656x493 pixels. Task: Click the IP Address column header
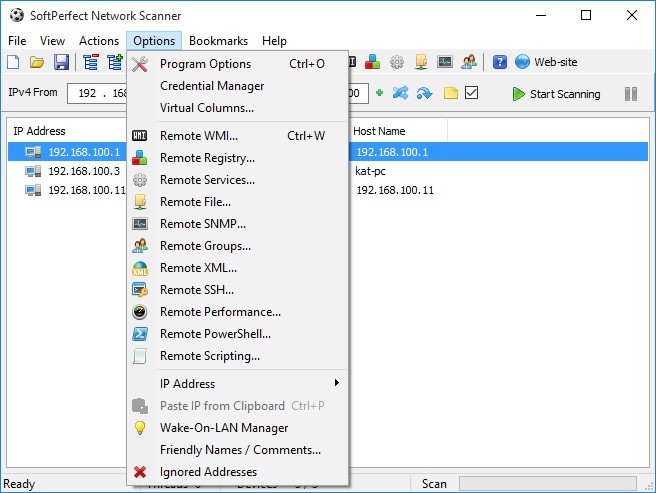click(39, 131)
